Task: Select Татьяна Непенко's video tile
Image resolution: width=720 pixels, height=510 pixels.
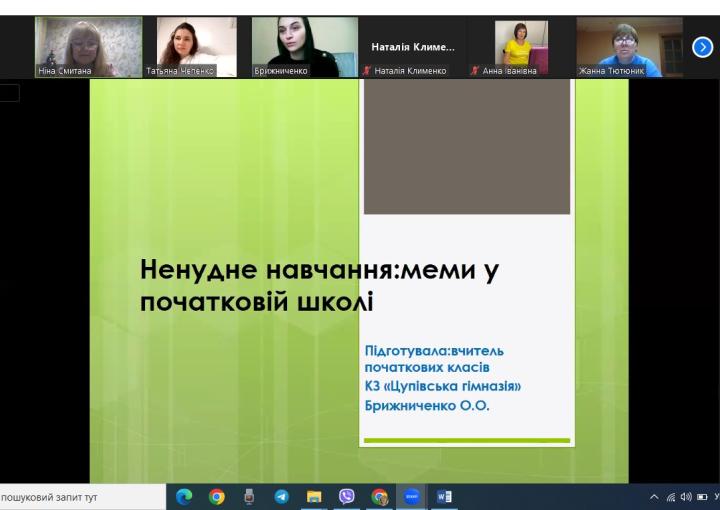Action: click(x=196, y=45)
